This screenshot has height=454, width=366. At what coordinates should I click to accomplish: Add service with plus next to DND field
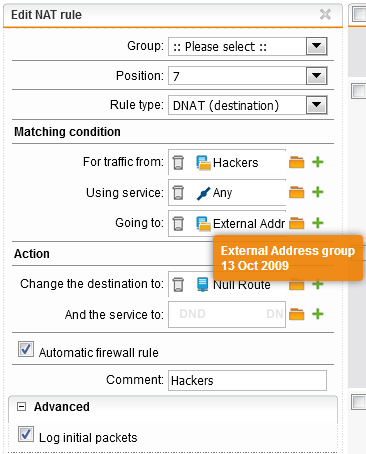click(318, 314)
